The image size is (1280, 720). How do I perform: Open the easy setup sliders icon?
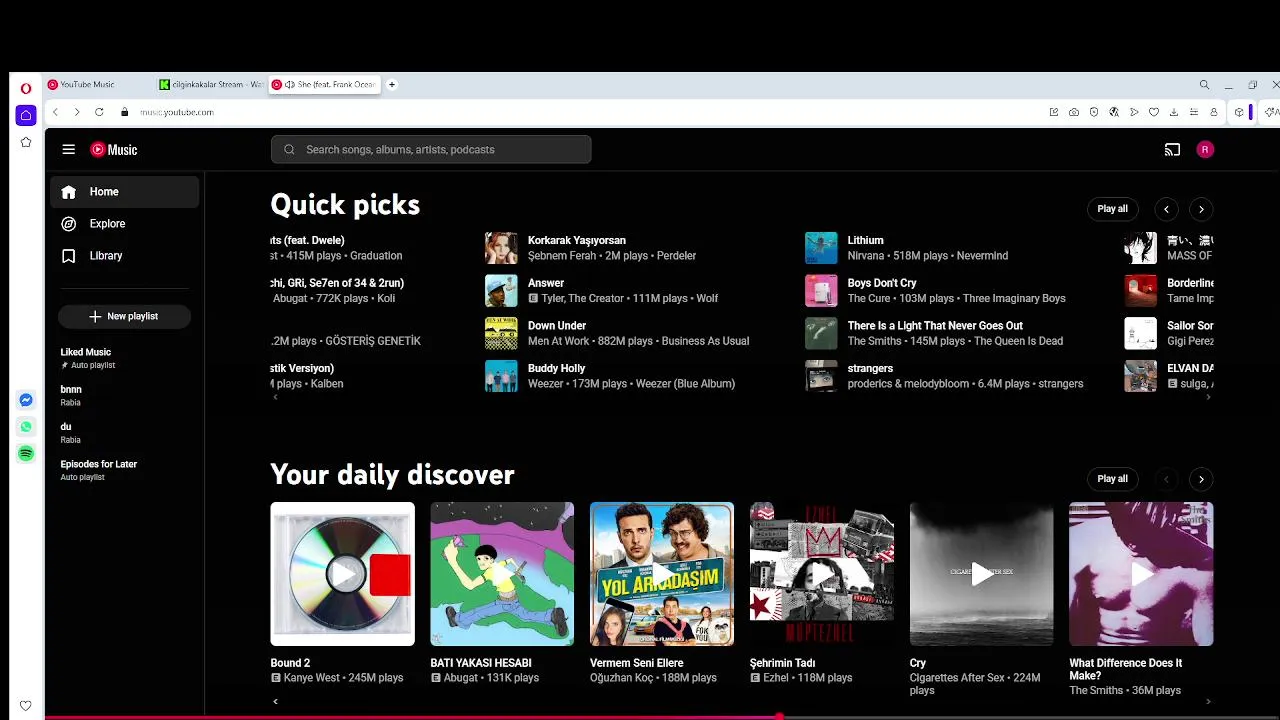1194,112
